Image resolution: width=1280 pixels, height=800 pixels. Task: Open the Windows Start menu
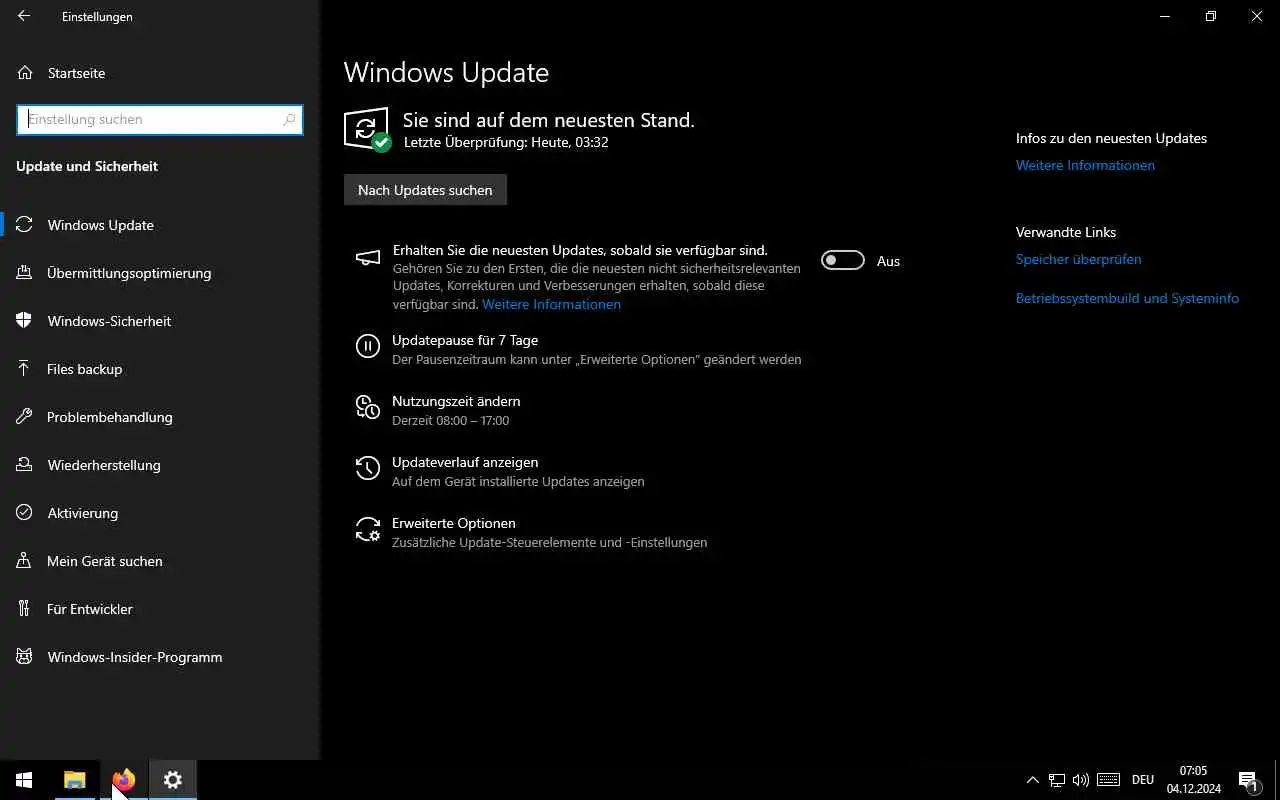pyautogui.click(x=24, y=780)
